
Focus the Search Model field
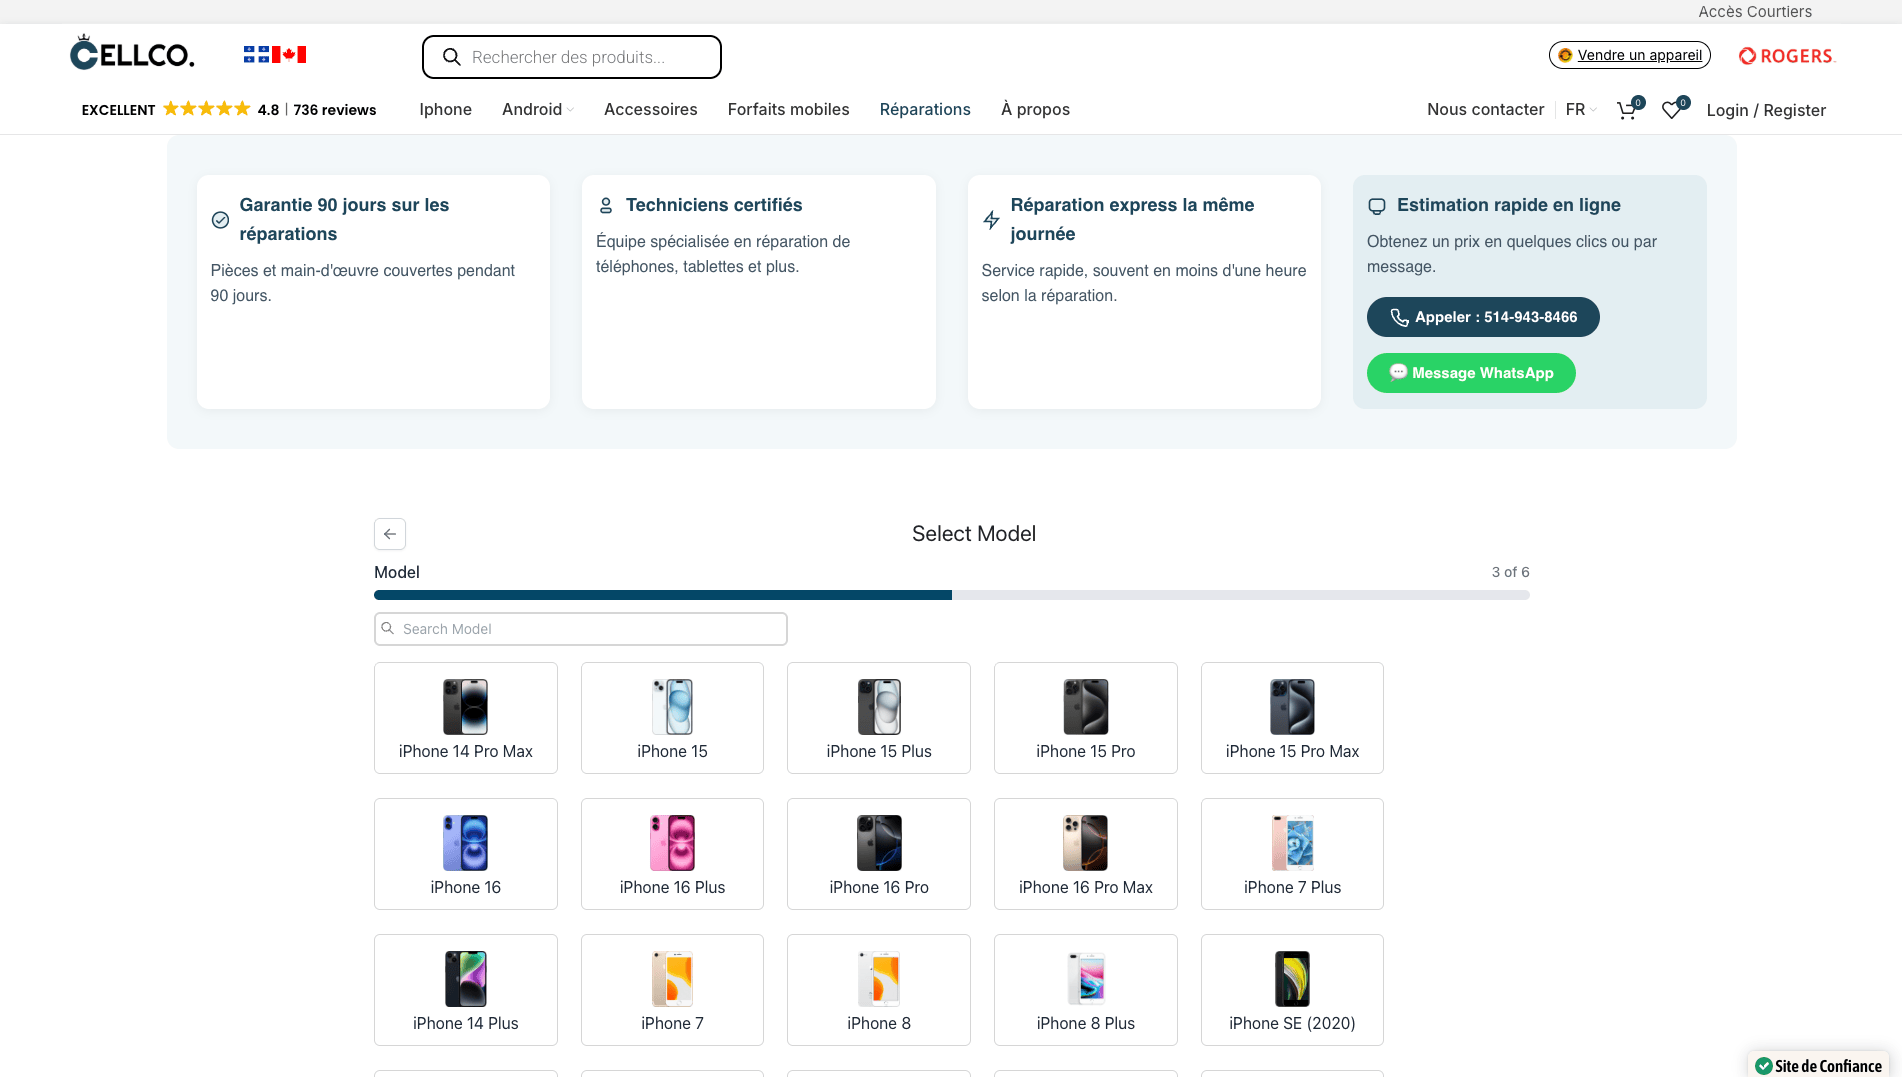[x=581, y=629]
